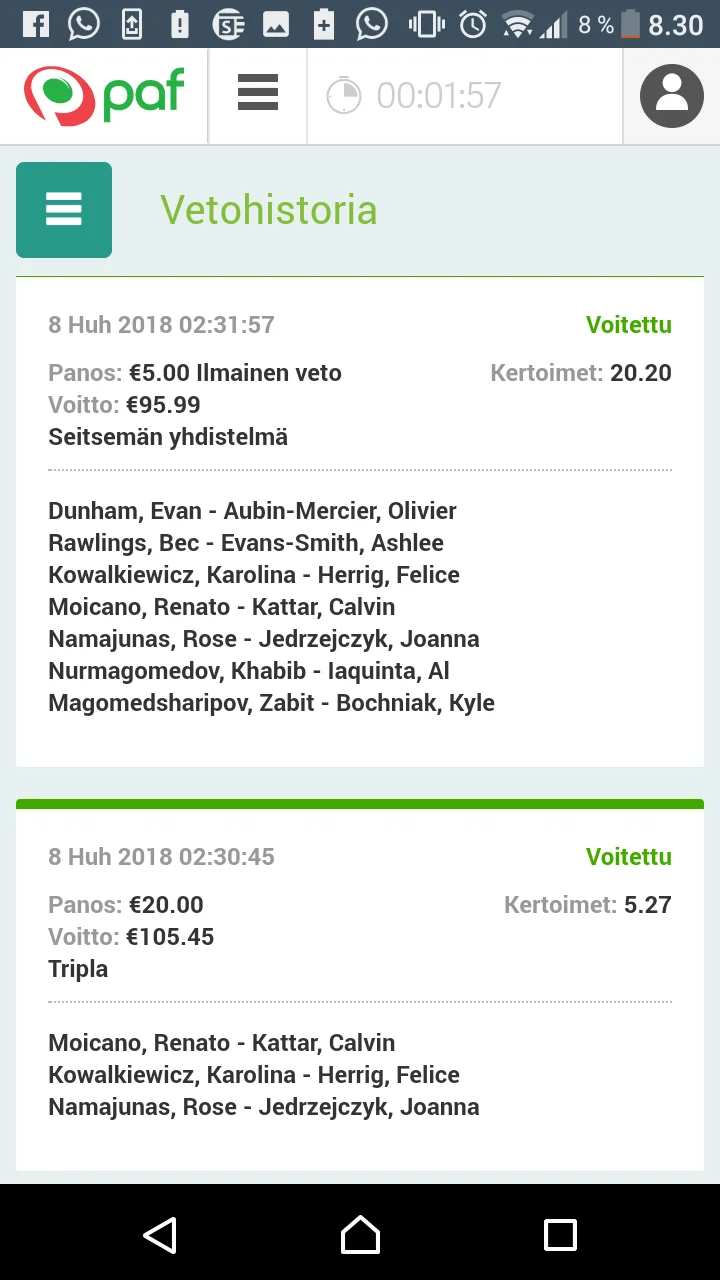Image resolution: width=720 pixels, height=1280 pixels.
Task: Tap the session time 00:01:57
Action: point(438,96)
